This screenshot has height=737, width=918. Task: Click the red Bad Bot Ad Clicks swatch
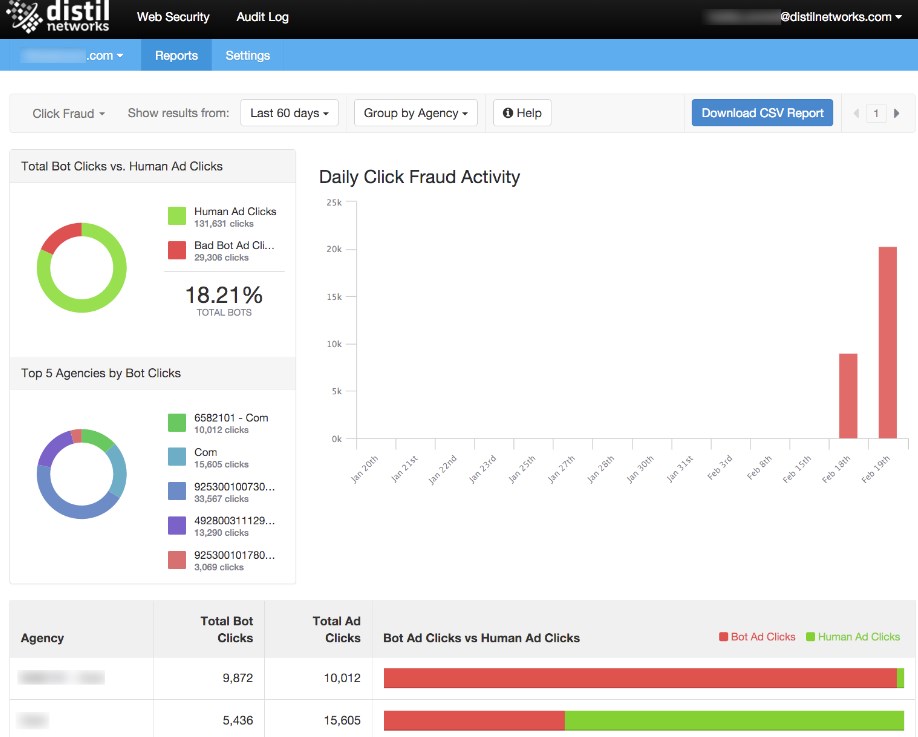[x=177, y=250]
